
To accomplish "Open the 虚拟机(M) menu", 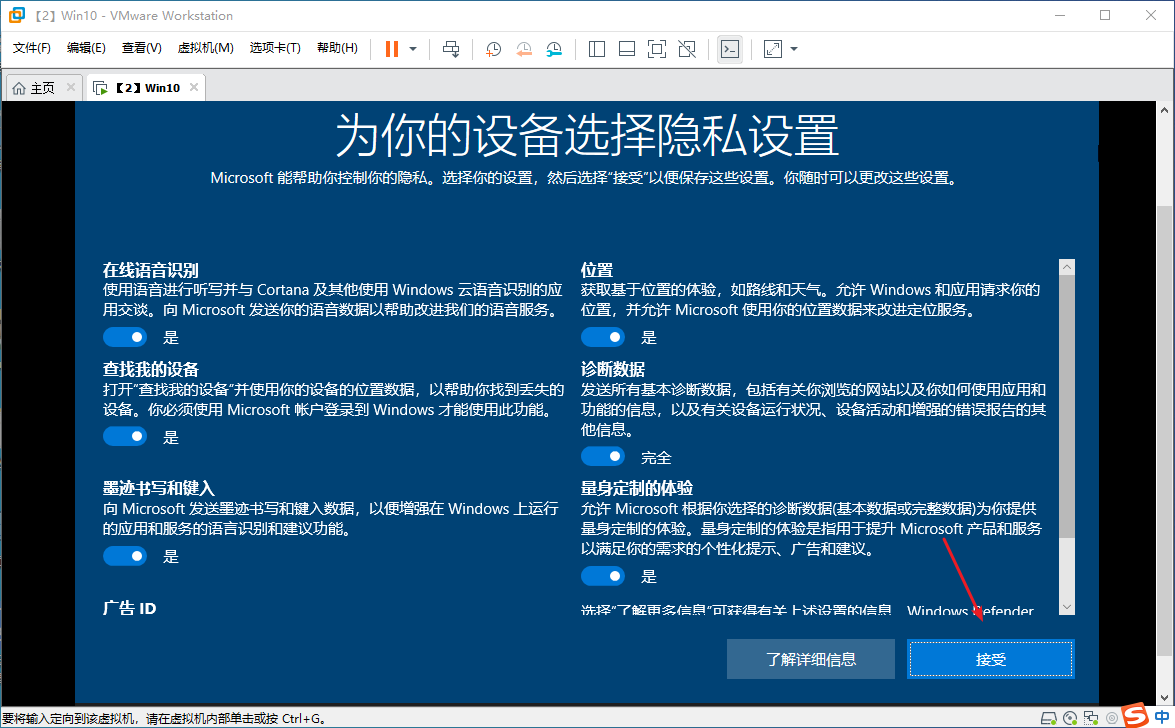I will pyautogui.click(x=205, y=48).
